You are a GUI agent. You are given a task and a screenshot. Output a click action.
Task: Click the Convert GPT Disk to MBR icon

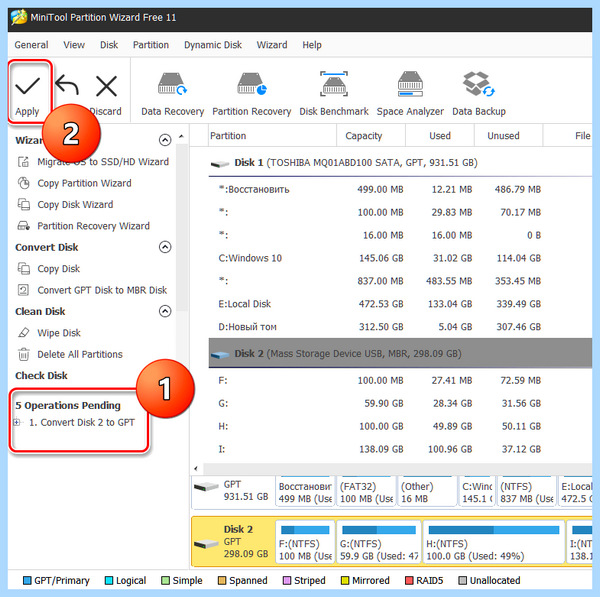click(x=23, y=290)
